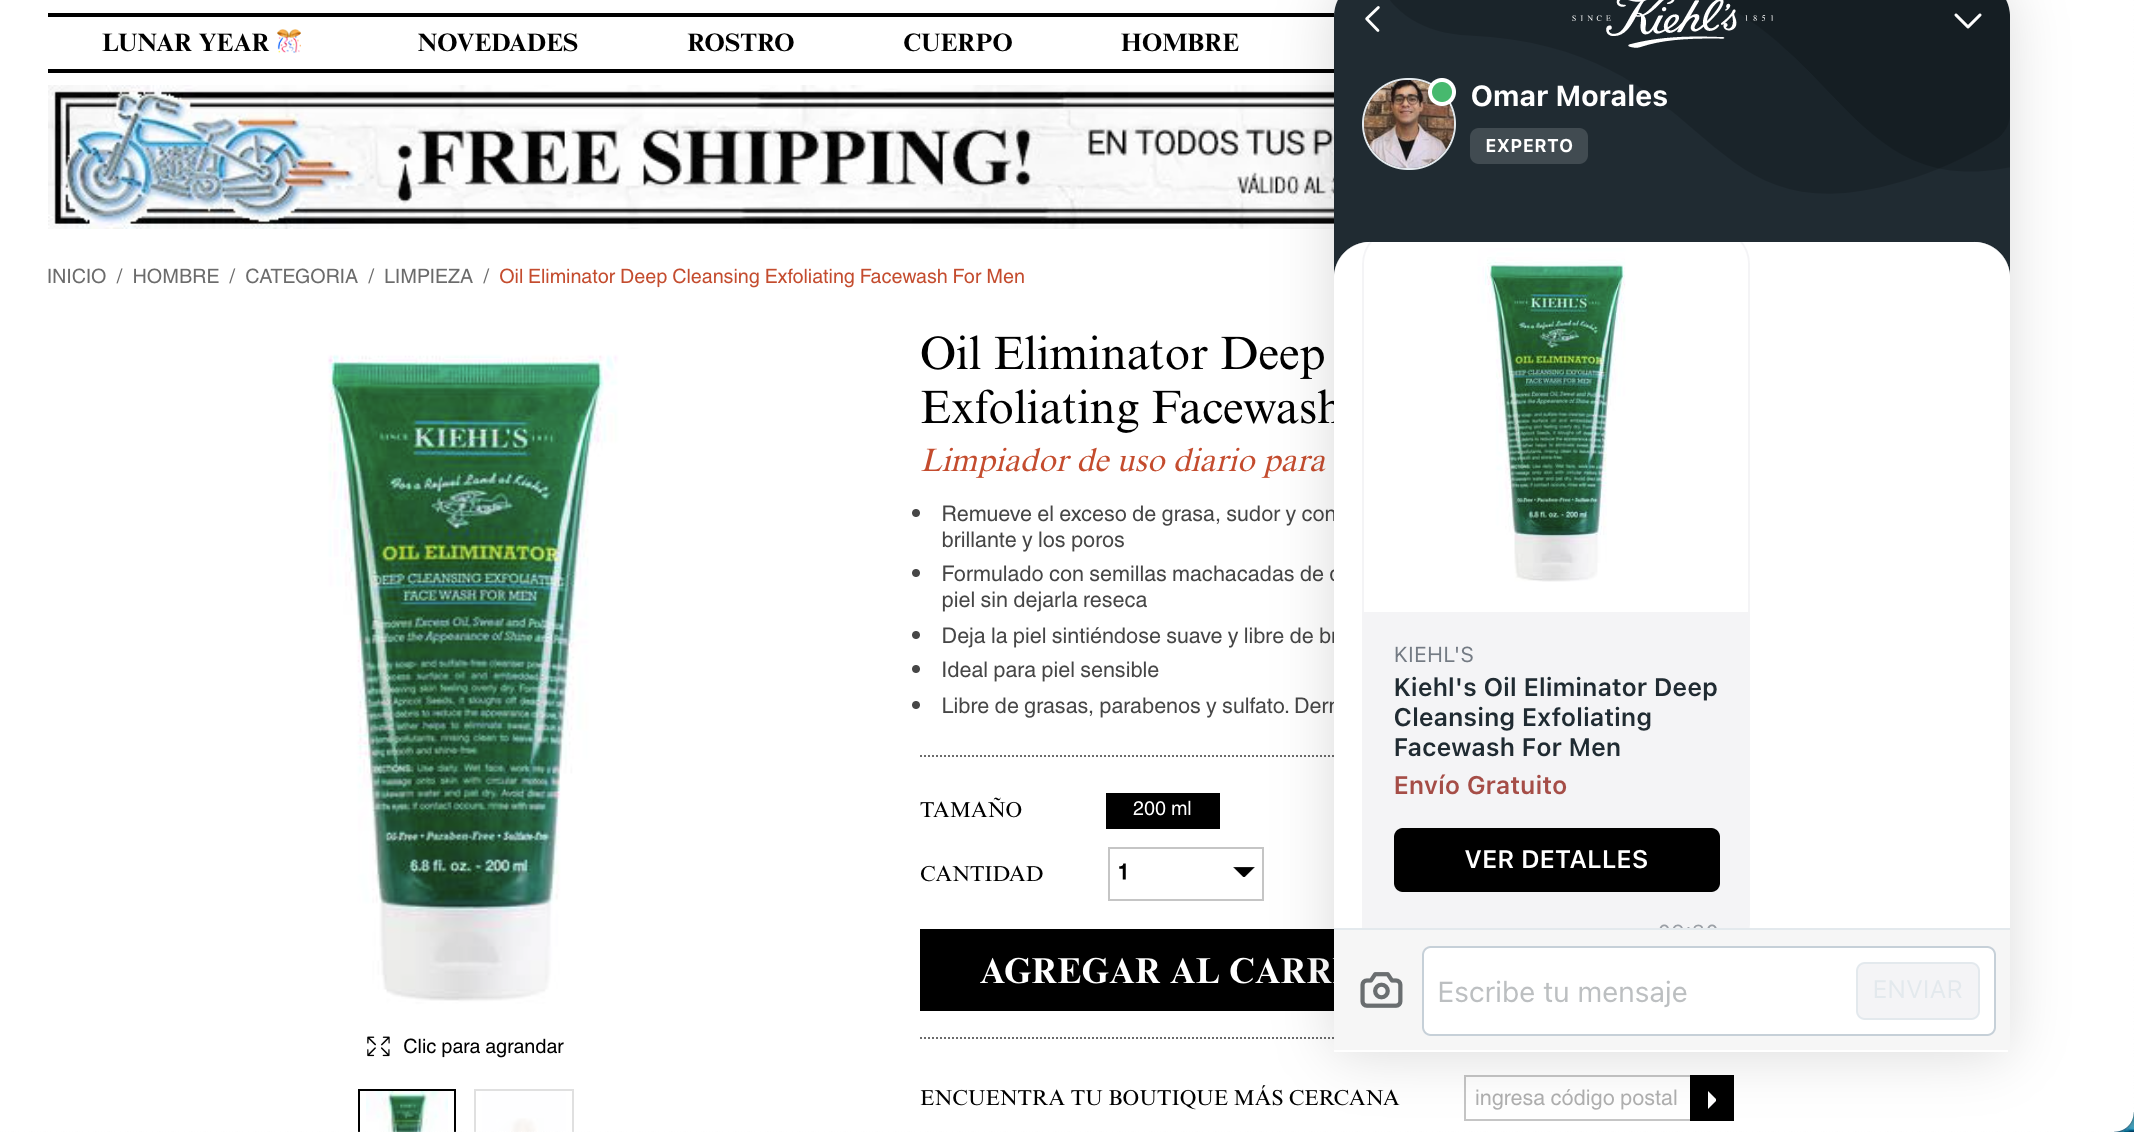The image size is (2134, 1132).
Task: Select the first product thumbnail
Action: point(407,1111)
